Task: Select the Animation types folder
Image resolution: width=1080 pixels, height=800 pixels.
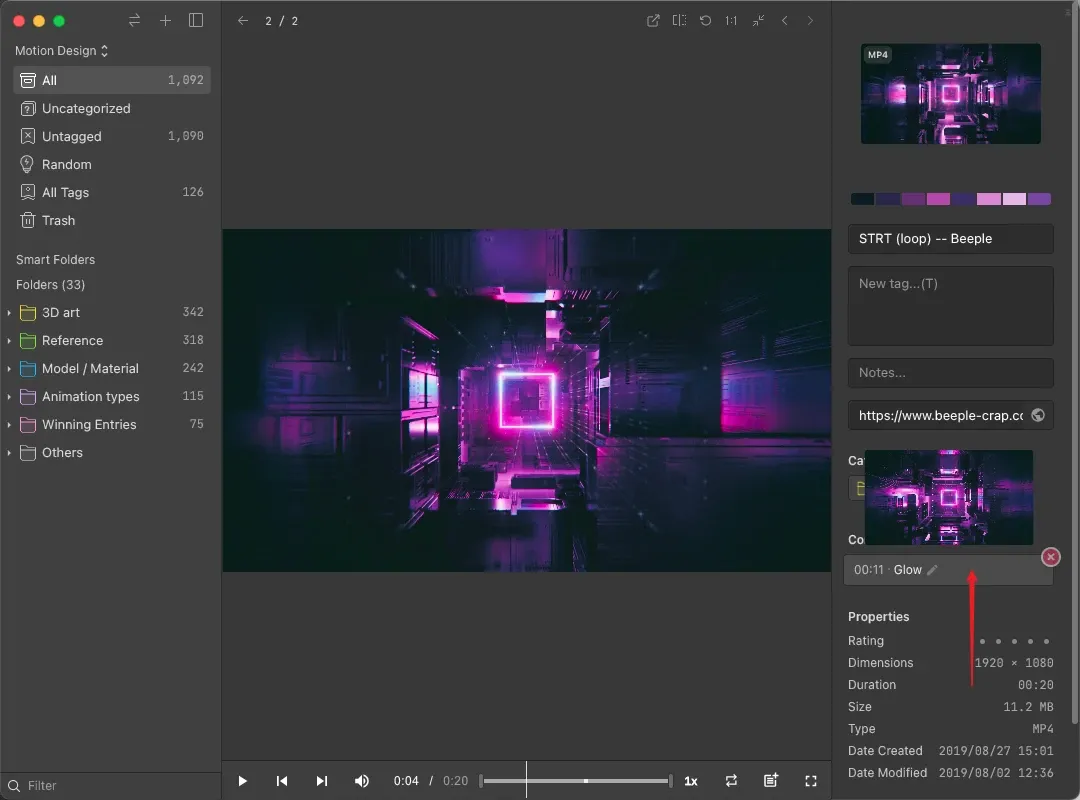Action: point(112,397)
